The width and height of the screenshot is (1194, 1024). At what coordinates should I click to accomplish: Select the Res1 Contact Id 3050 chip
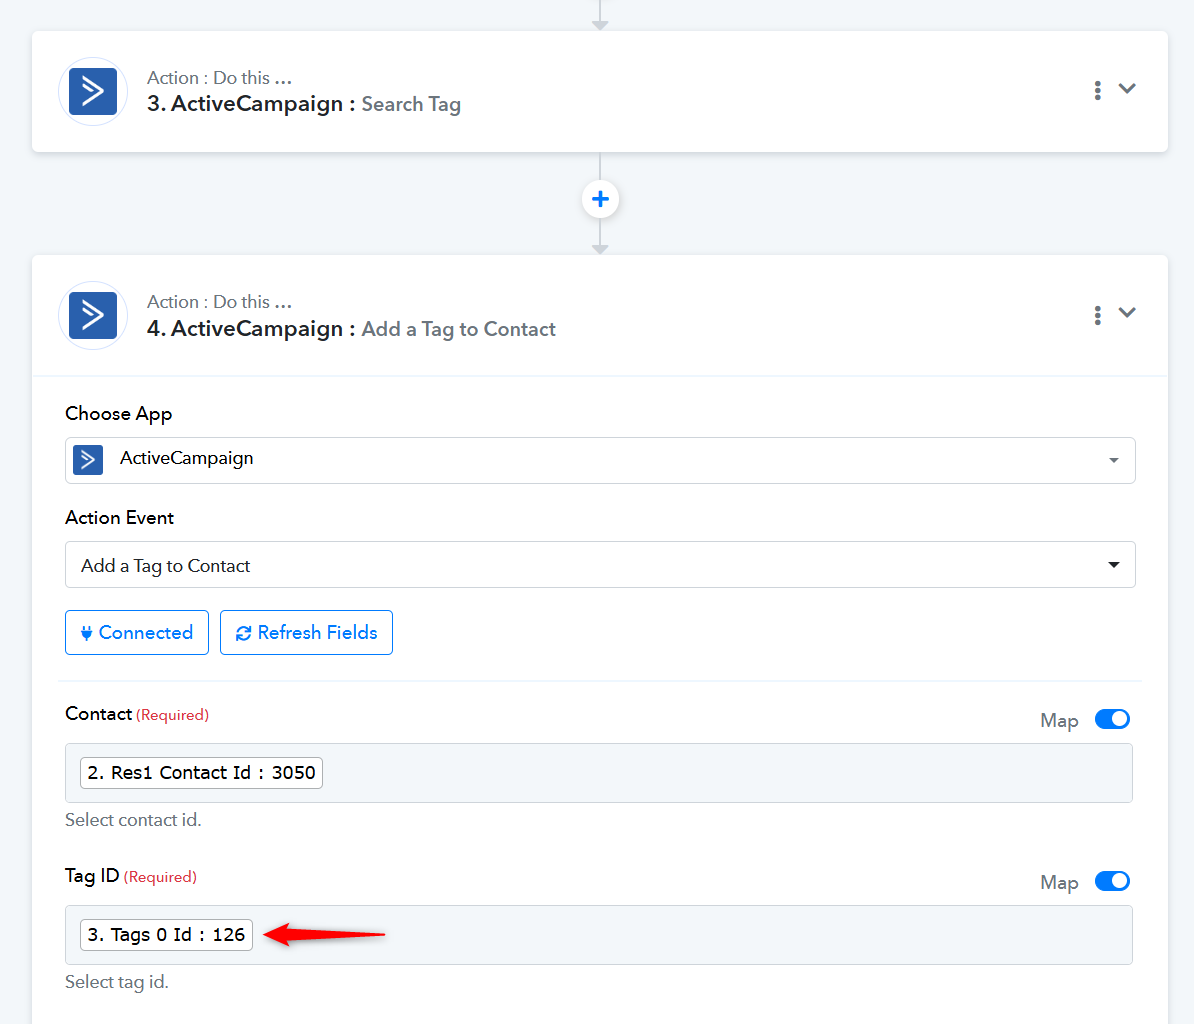201,773
